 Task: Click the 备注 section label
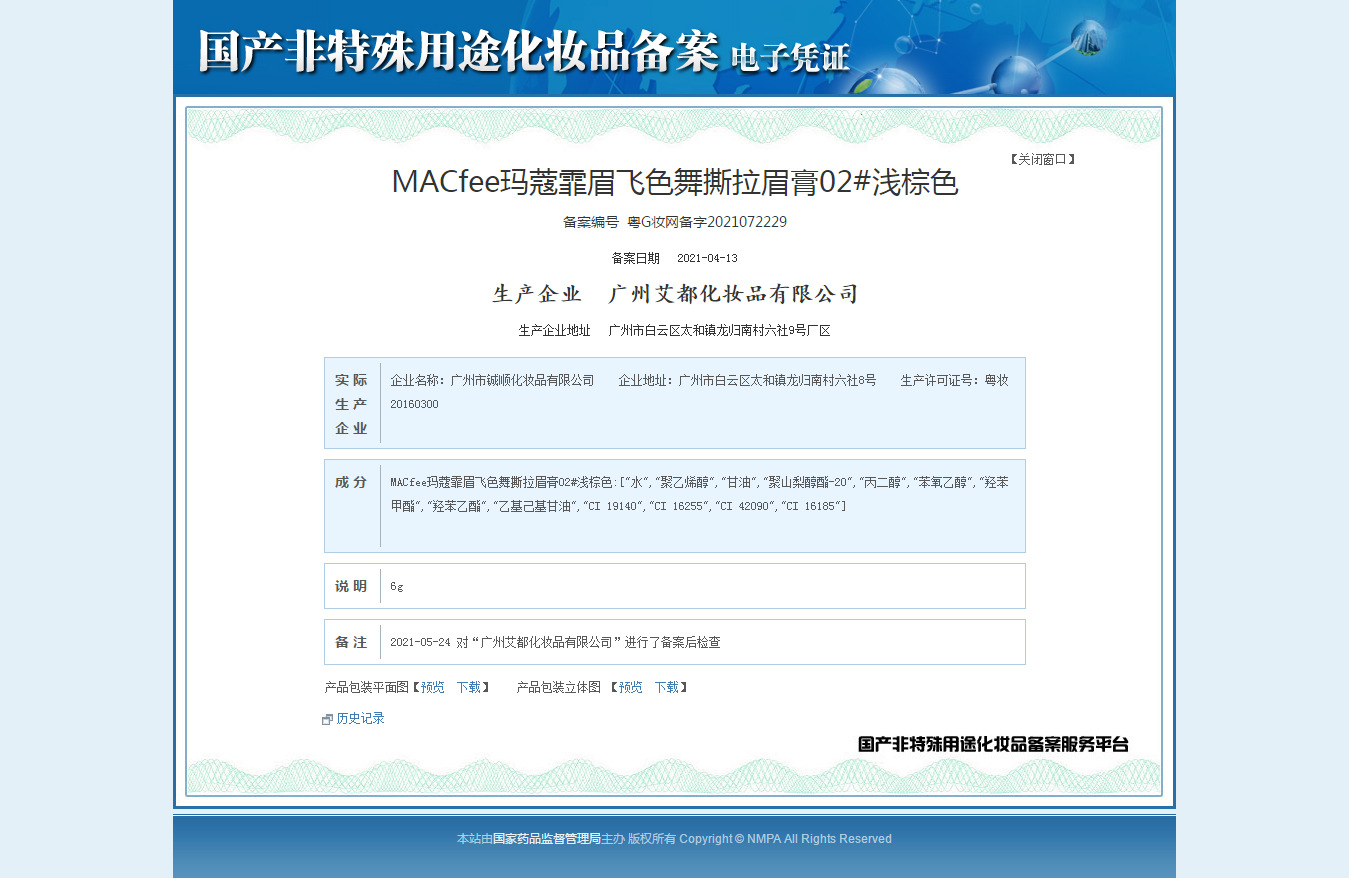coord(351,642)
